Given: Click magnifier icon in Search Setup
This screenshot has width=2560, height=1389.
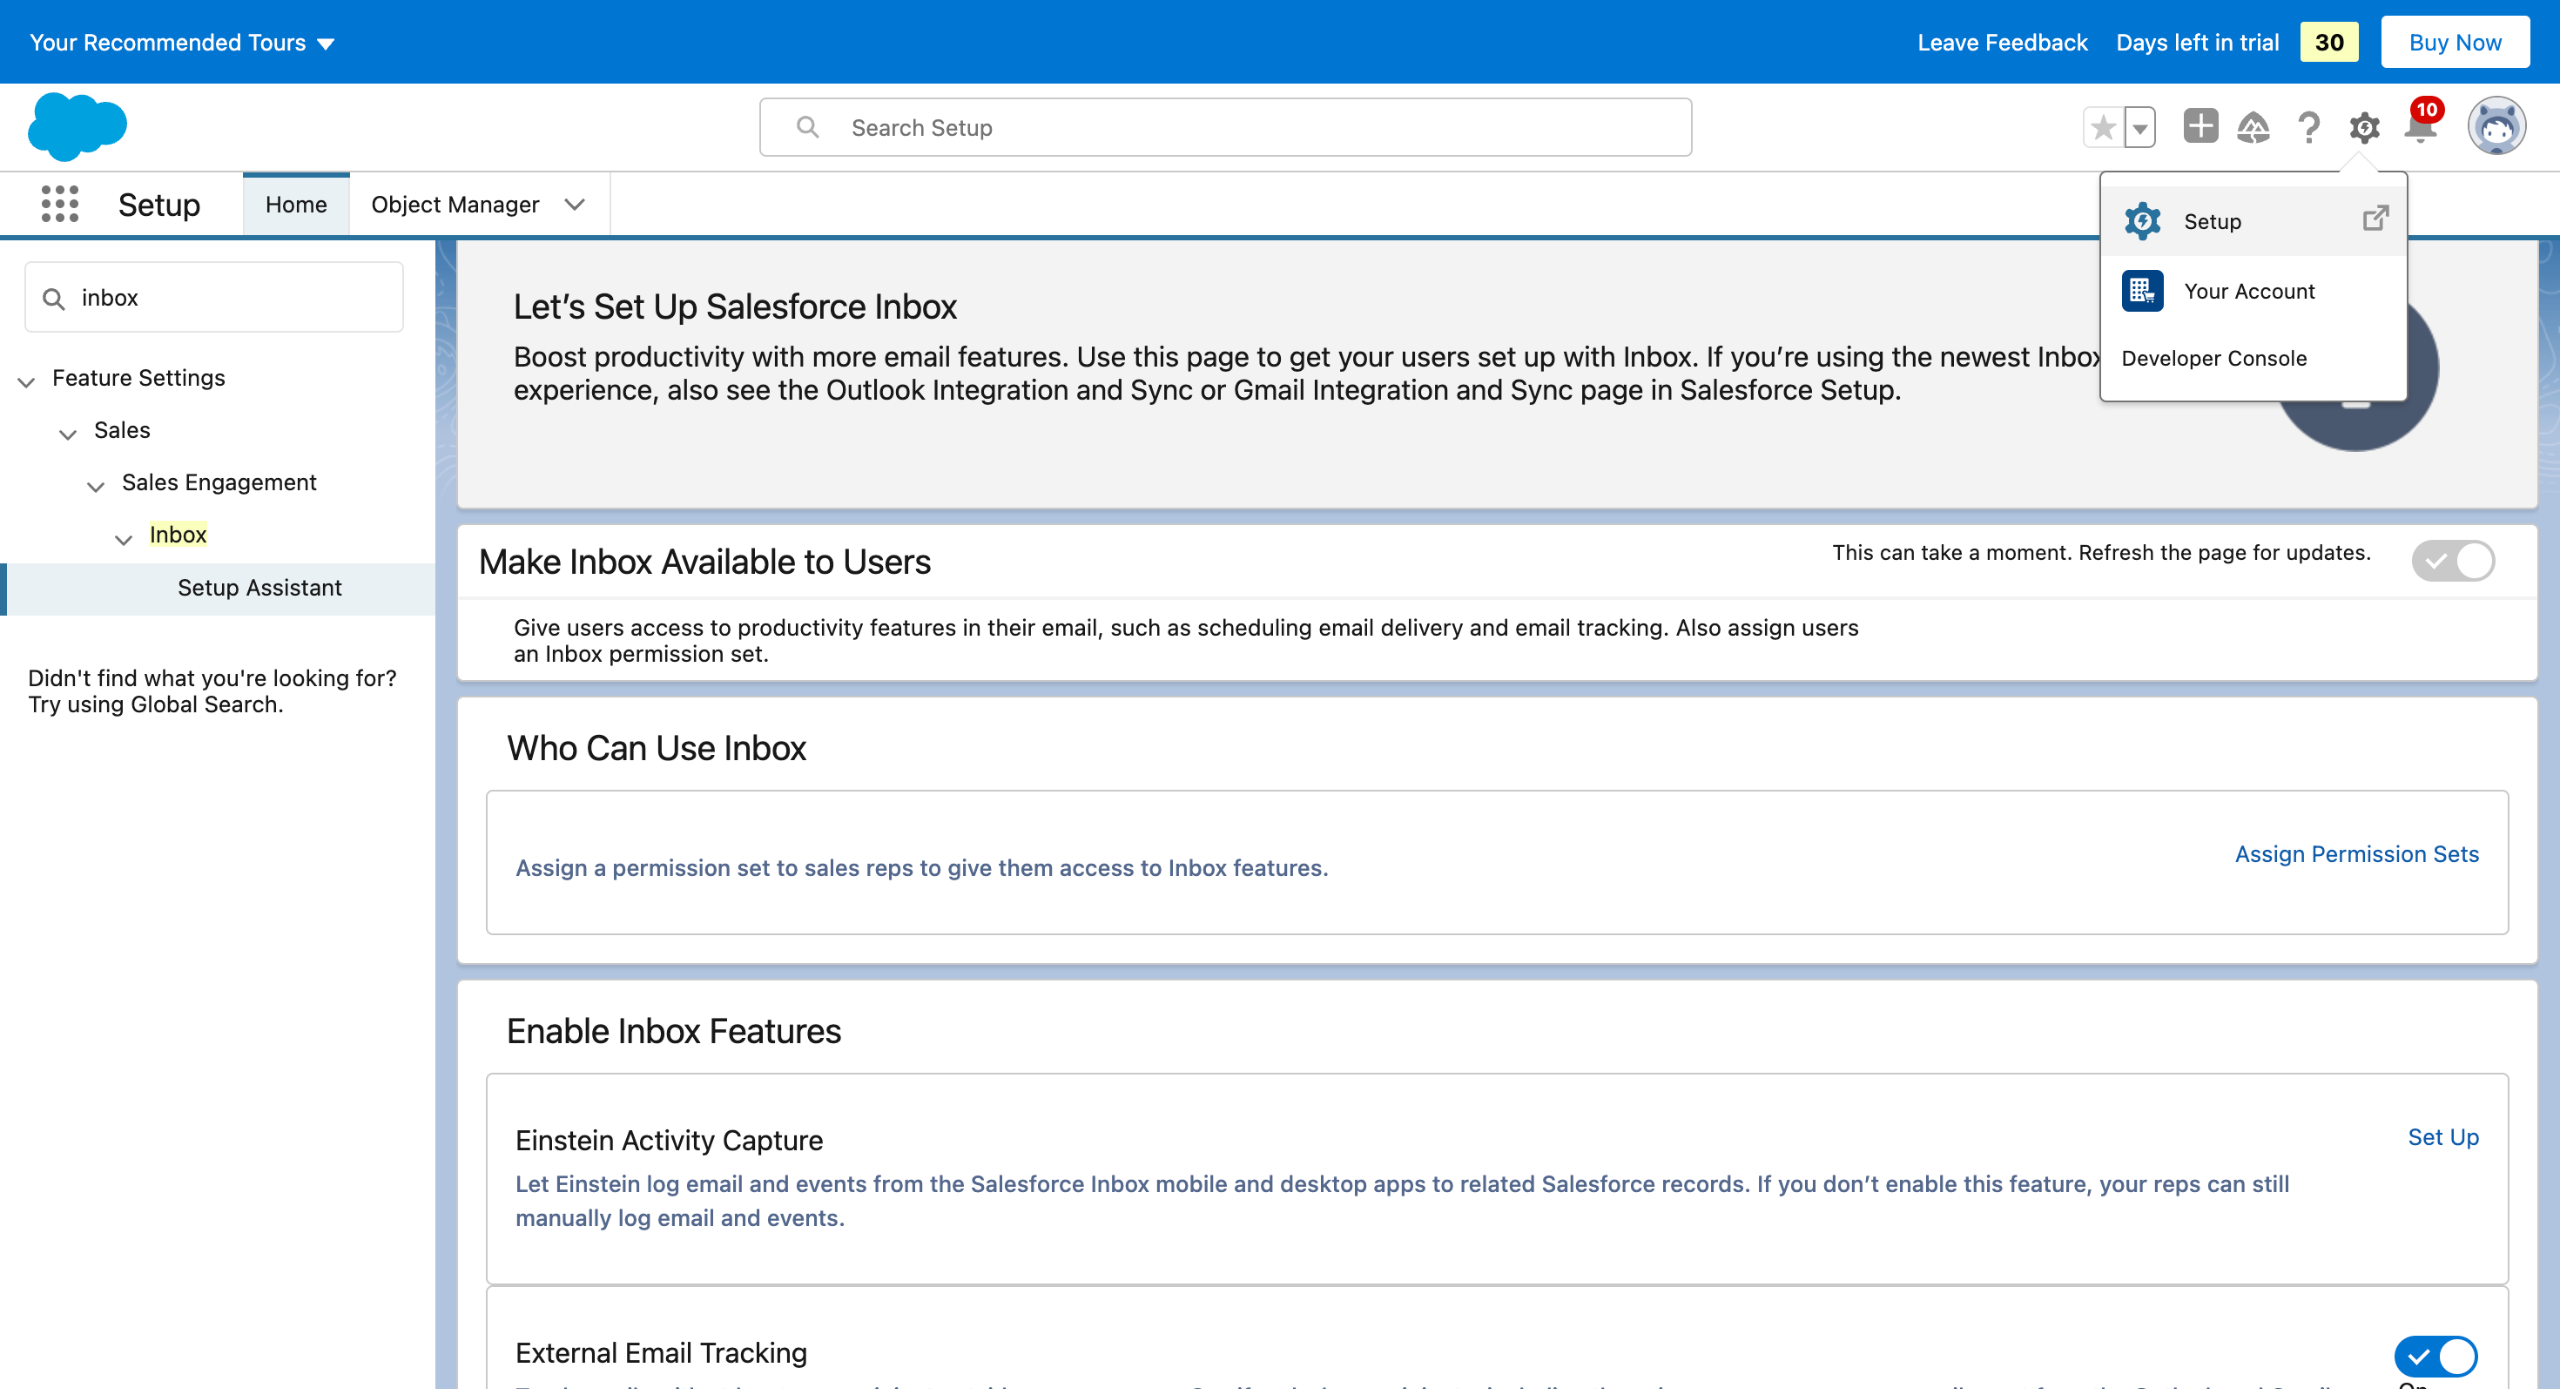Looking at the screenshot, I should (x=807, y=127).
